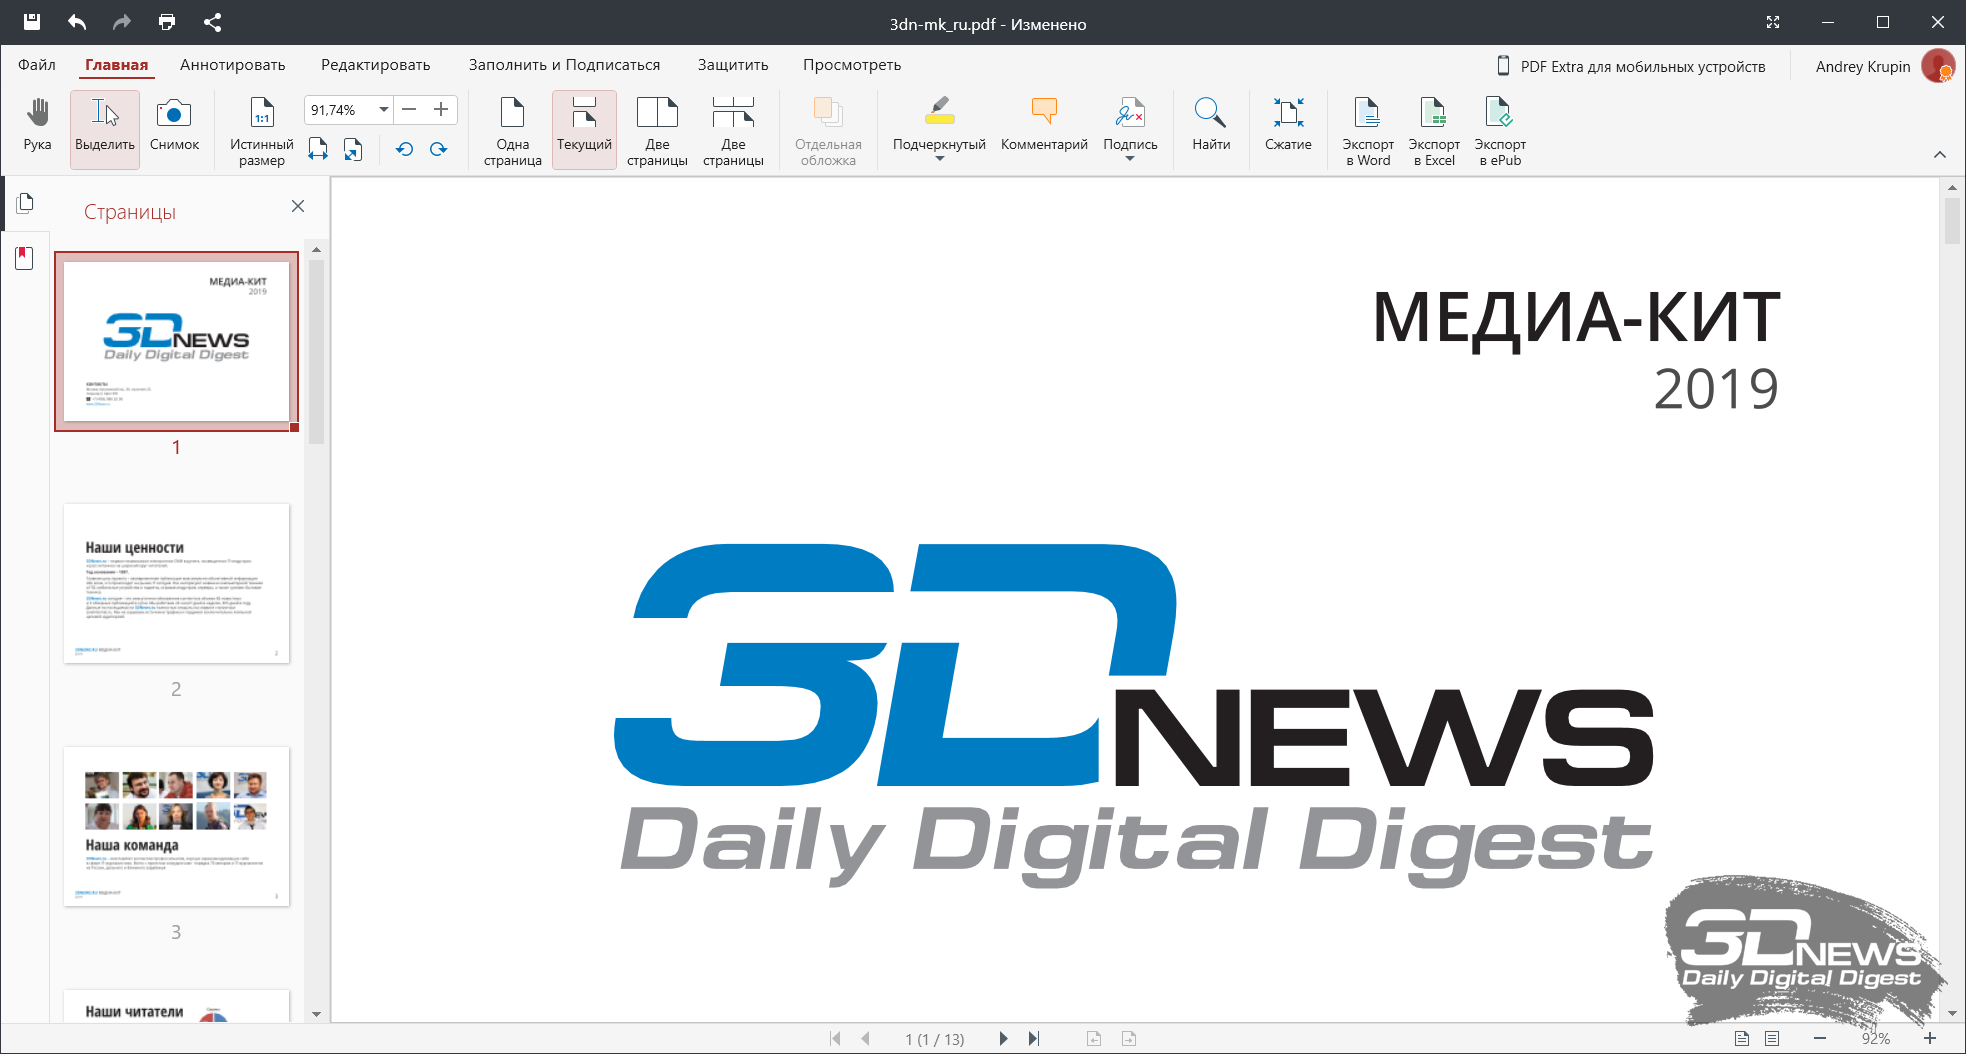Click the page number field 1 (1 / 13)
1966x1054 pixels.
pos(935,1039)
